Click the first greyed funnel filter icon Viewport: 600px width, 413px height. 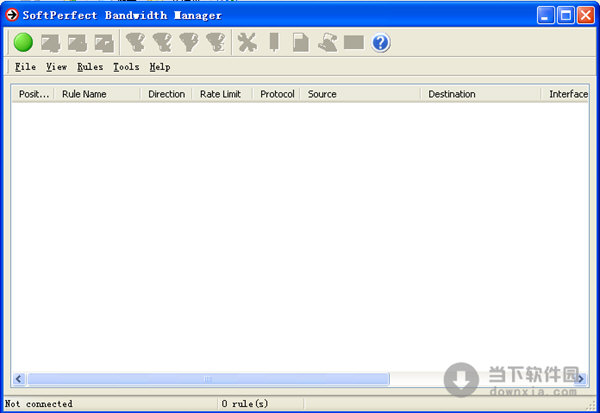point(135,42)
